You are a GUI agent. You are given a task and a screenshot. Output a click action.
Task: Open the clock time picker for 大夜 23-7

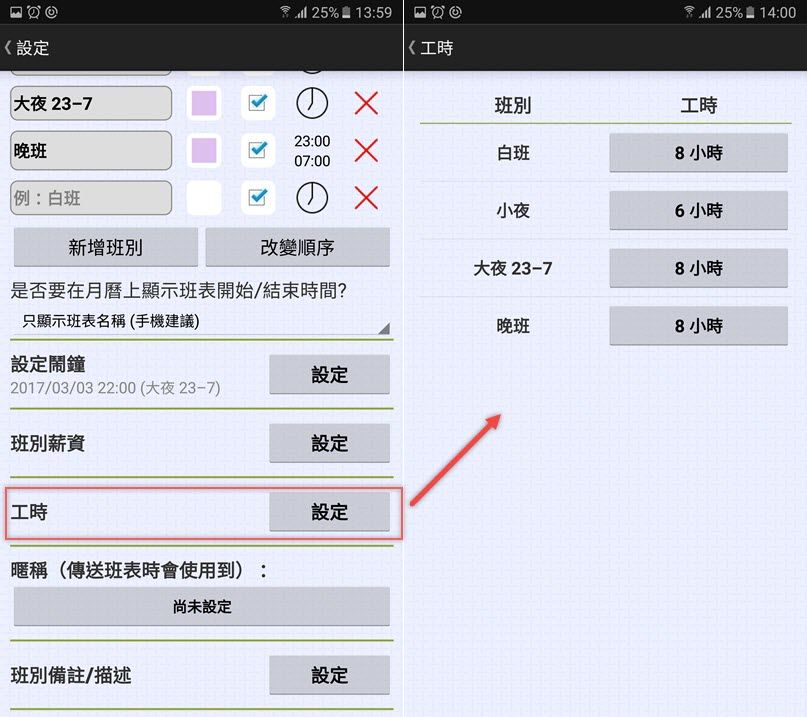click(312, 103)
